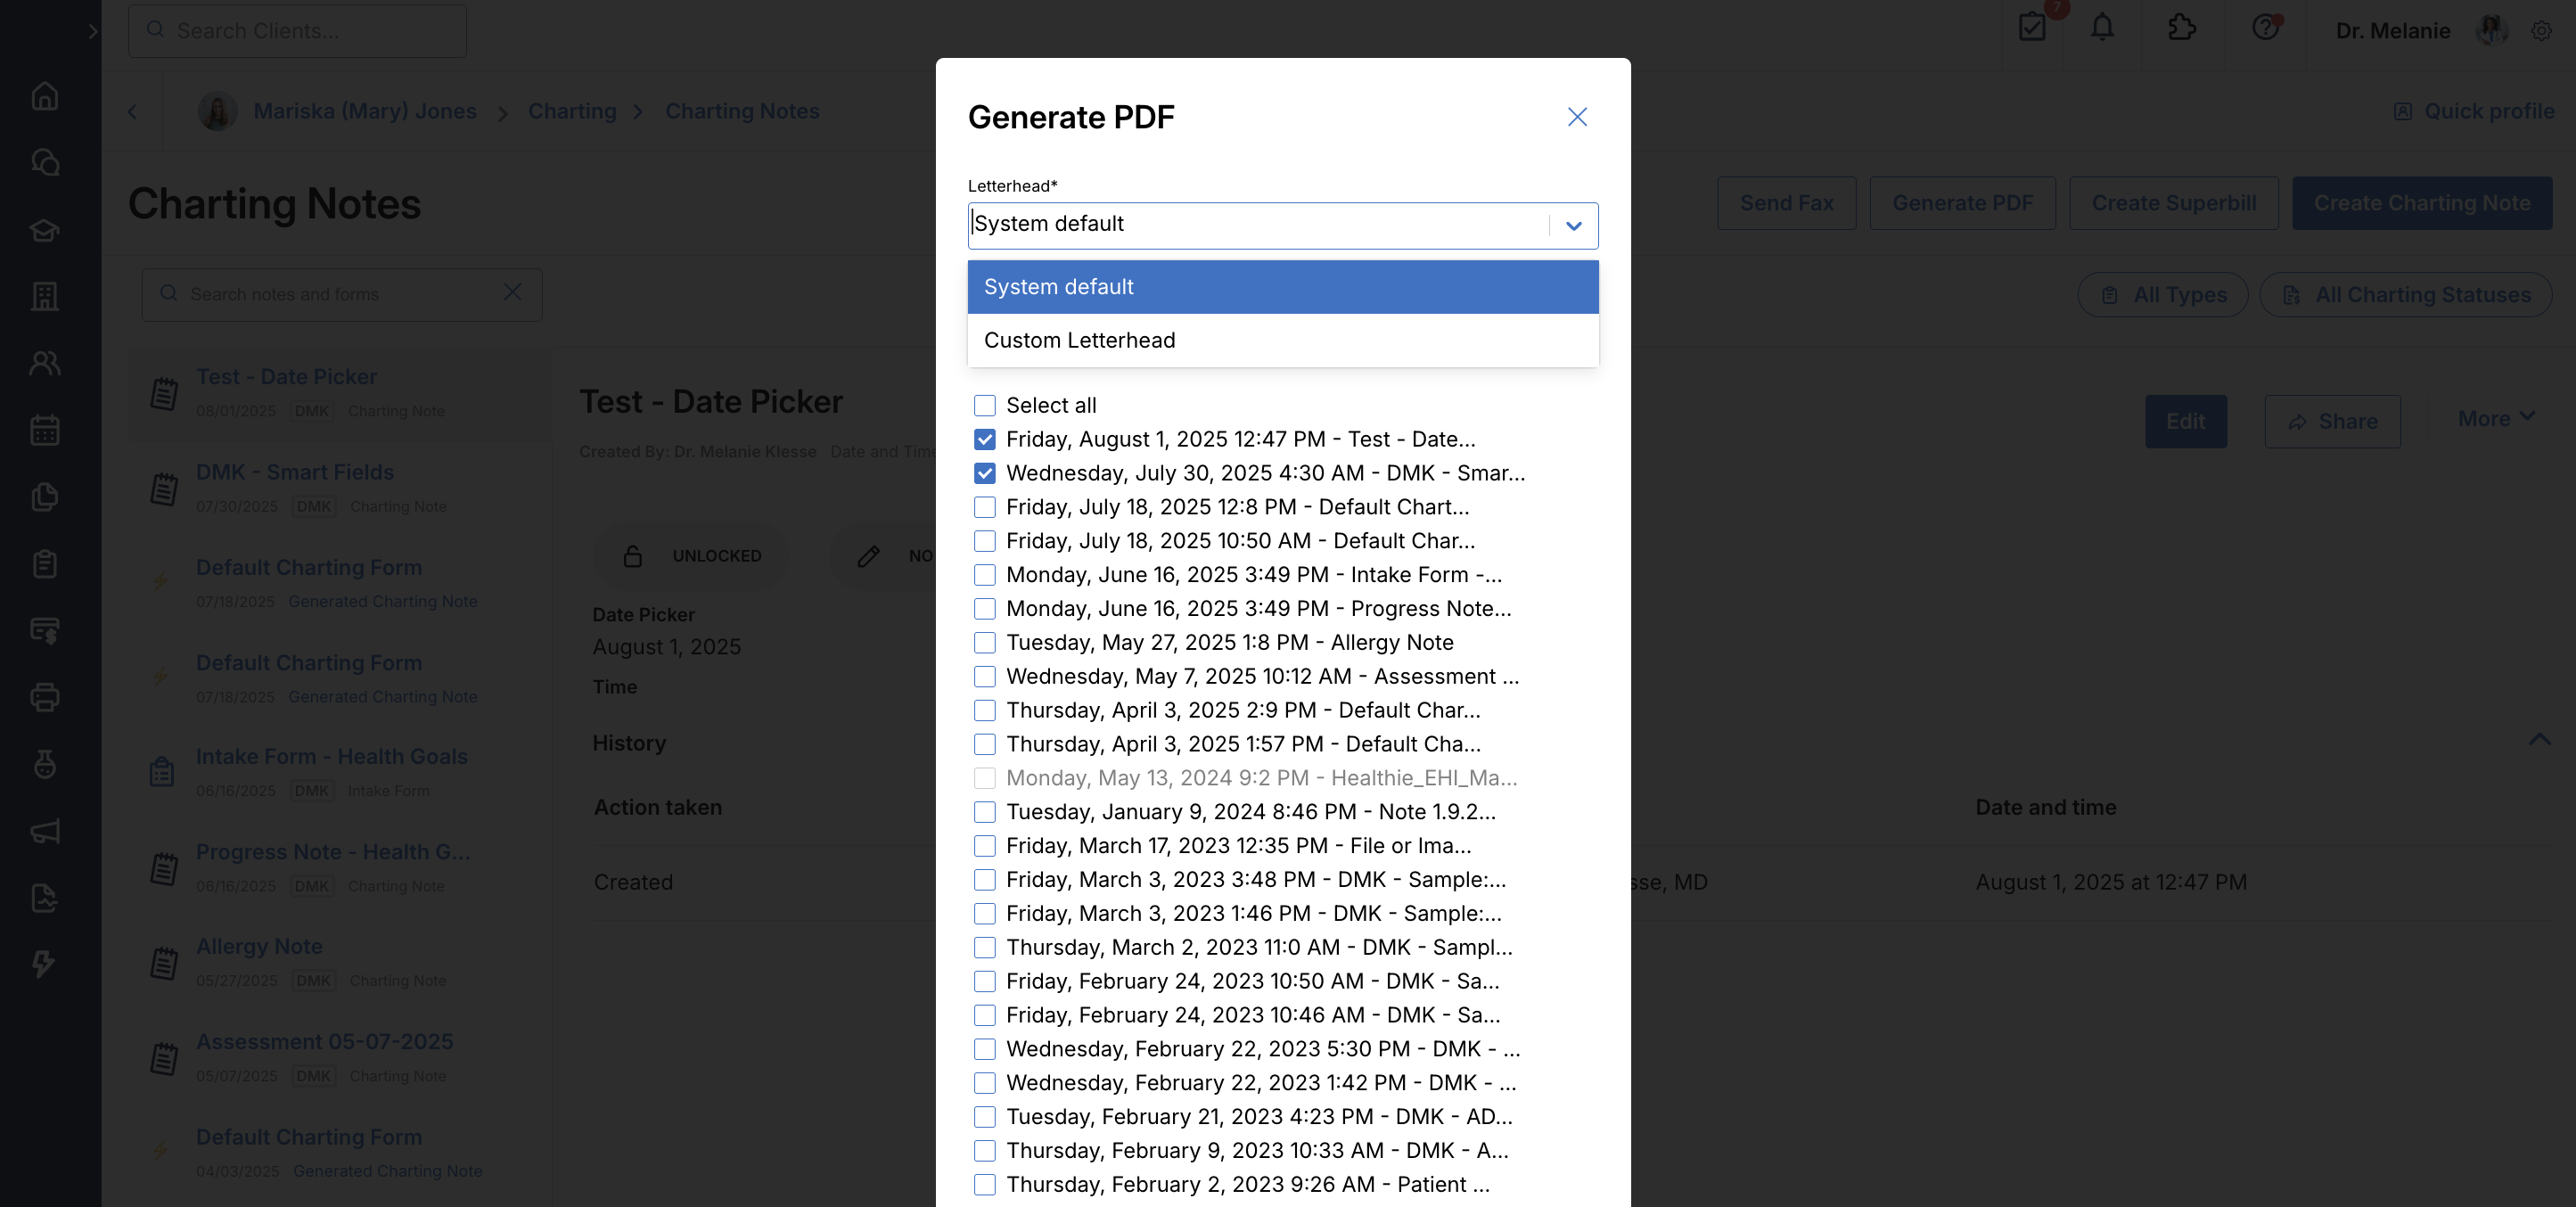
Task: Select Custom Letterhead option
Action: click(1282, 341)
